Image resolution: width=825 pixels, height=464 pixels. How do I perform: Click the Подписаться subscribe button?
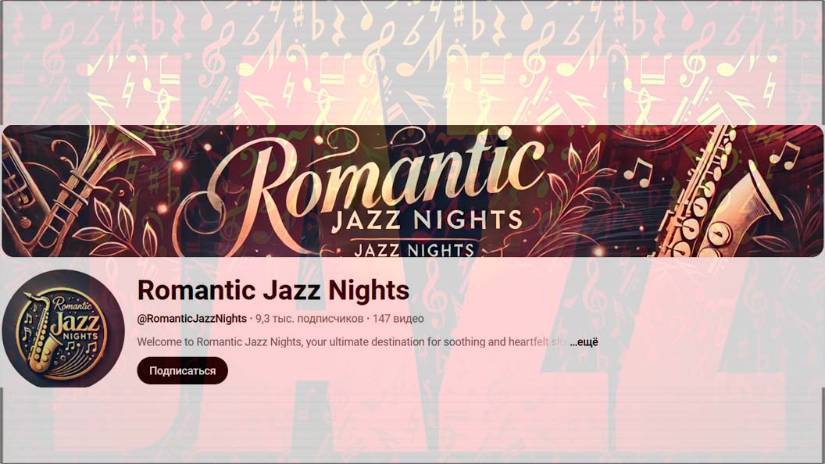click(x=182, y=371)
